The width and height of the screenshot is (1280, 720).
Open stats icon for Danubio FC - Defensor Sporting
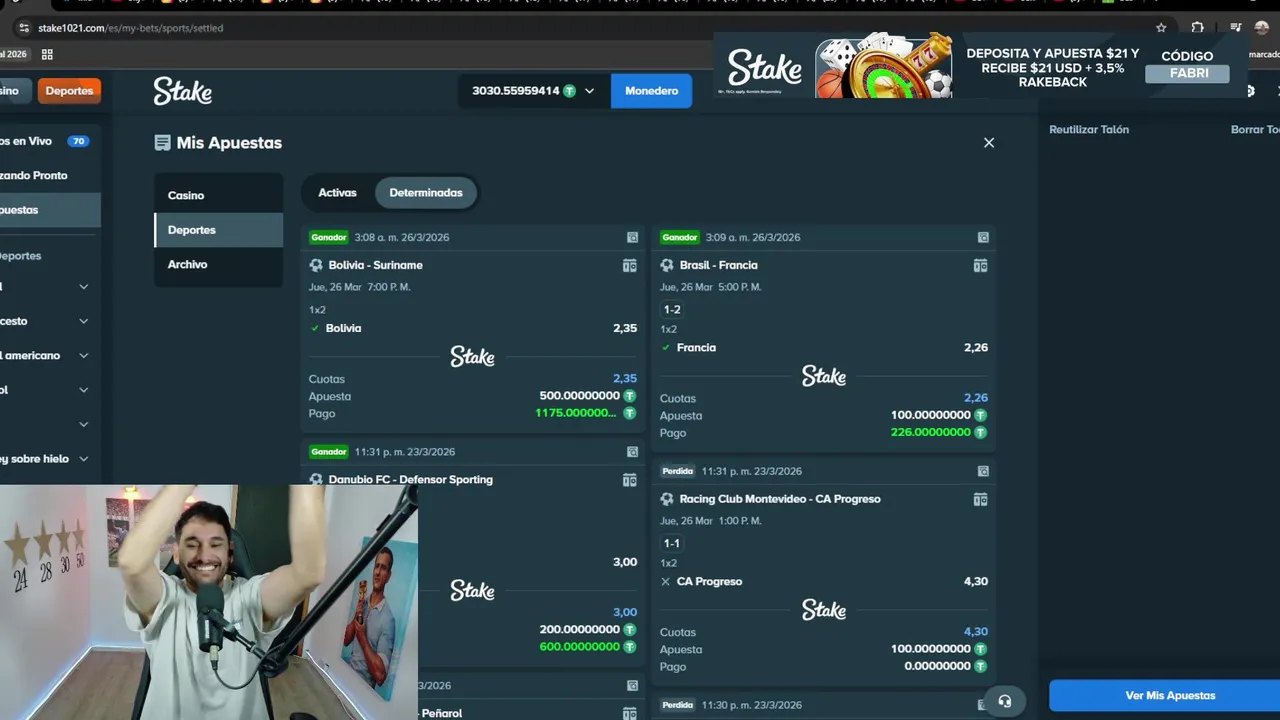pyautogui.click(x=629, y=480)
